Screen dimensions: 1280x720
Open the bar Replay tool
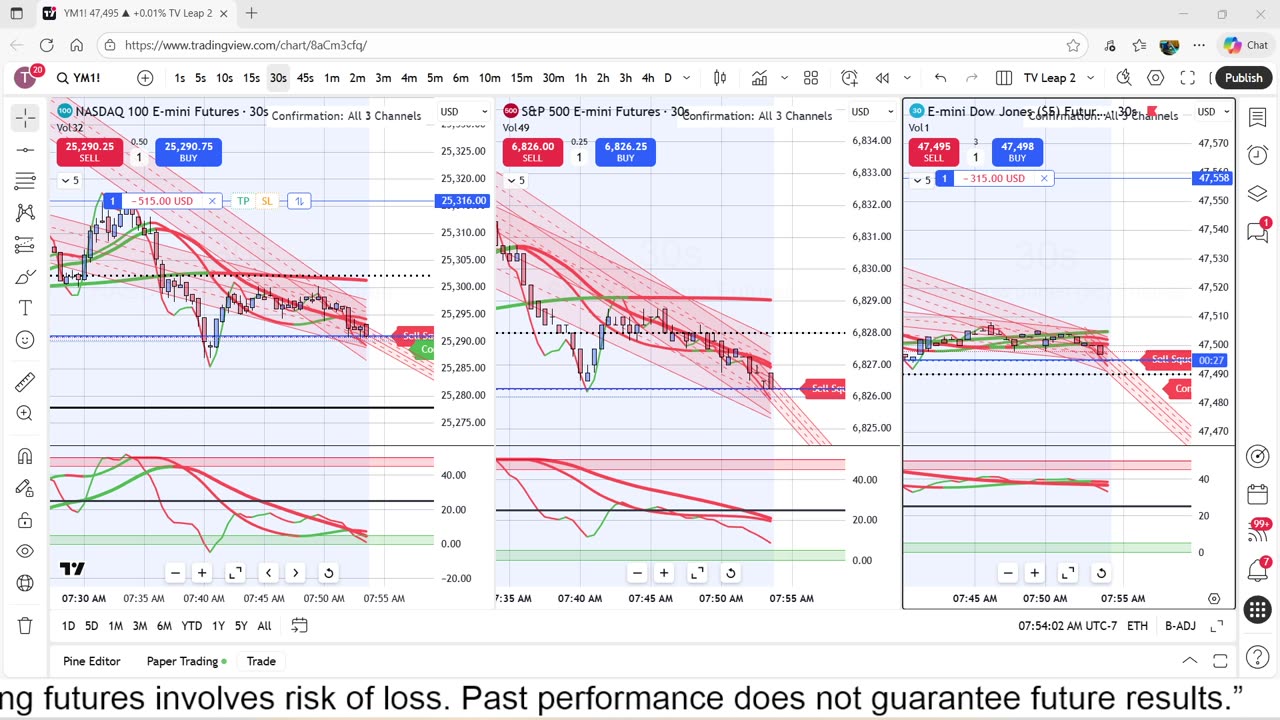[x=882, y=78]
